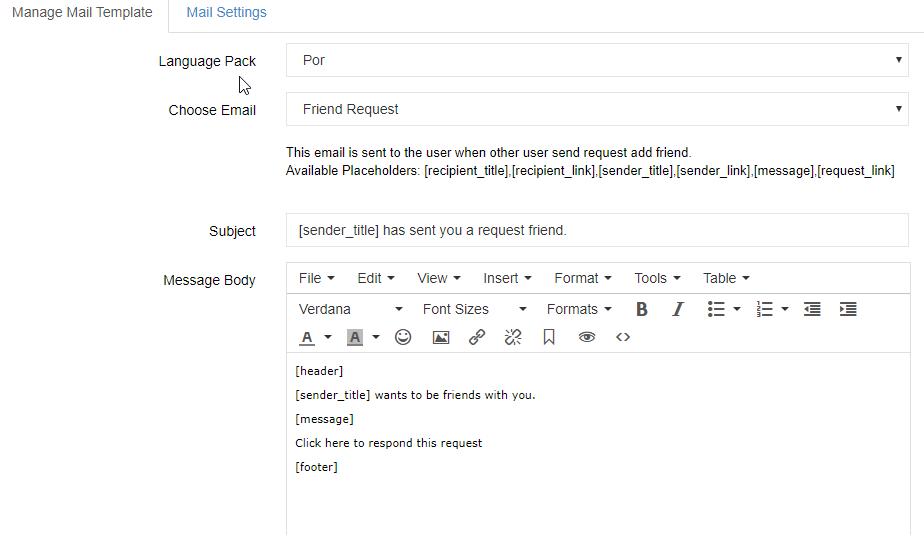Decrease indent of the paragraph
The height and width of the screenshot is (535, 924).
pyautogui.click(x=812, y=309)
